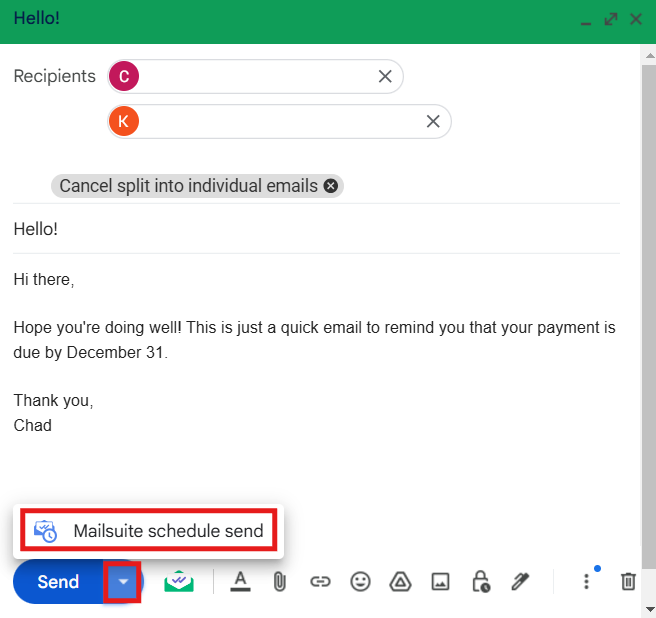Click the Mailsuite tracking envelope icon

[179, 581]
